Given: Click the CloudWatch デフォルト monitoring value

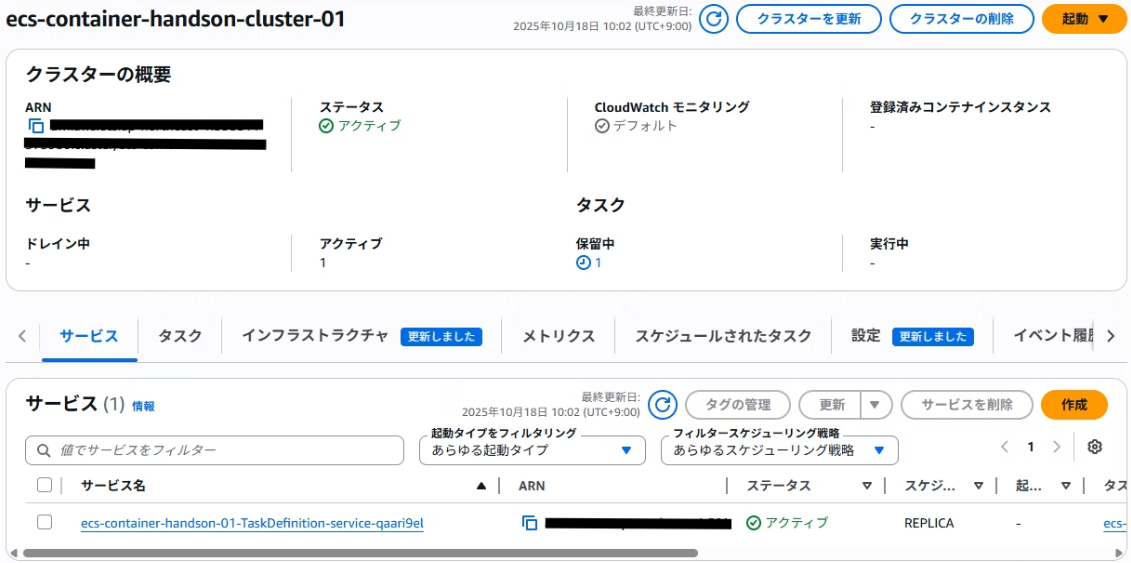Looking at the screenshot, I should click(636, 125).
